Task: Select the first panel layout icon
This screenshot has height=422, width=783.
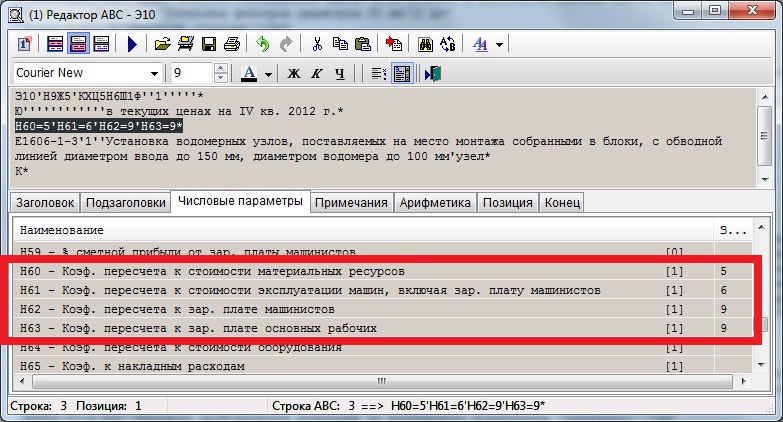Action: pyautogui.click(x=55, y=44)
